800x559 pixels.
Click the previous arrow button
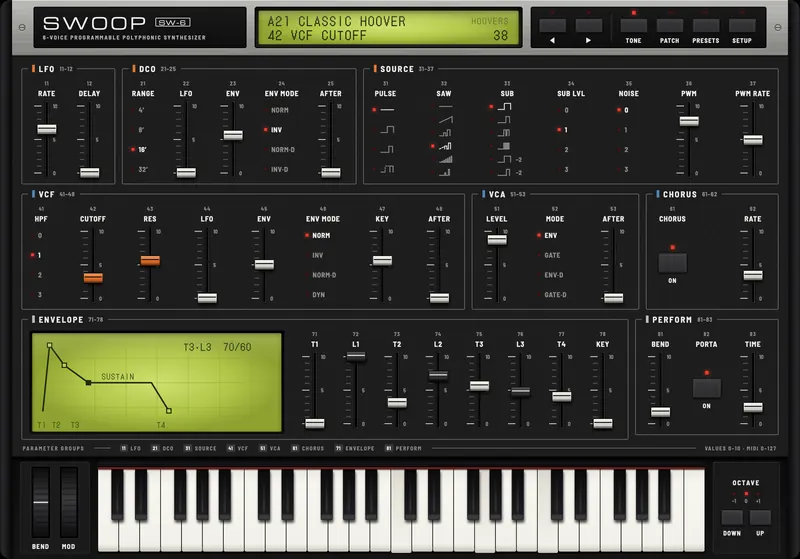tap(553, 26)
